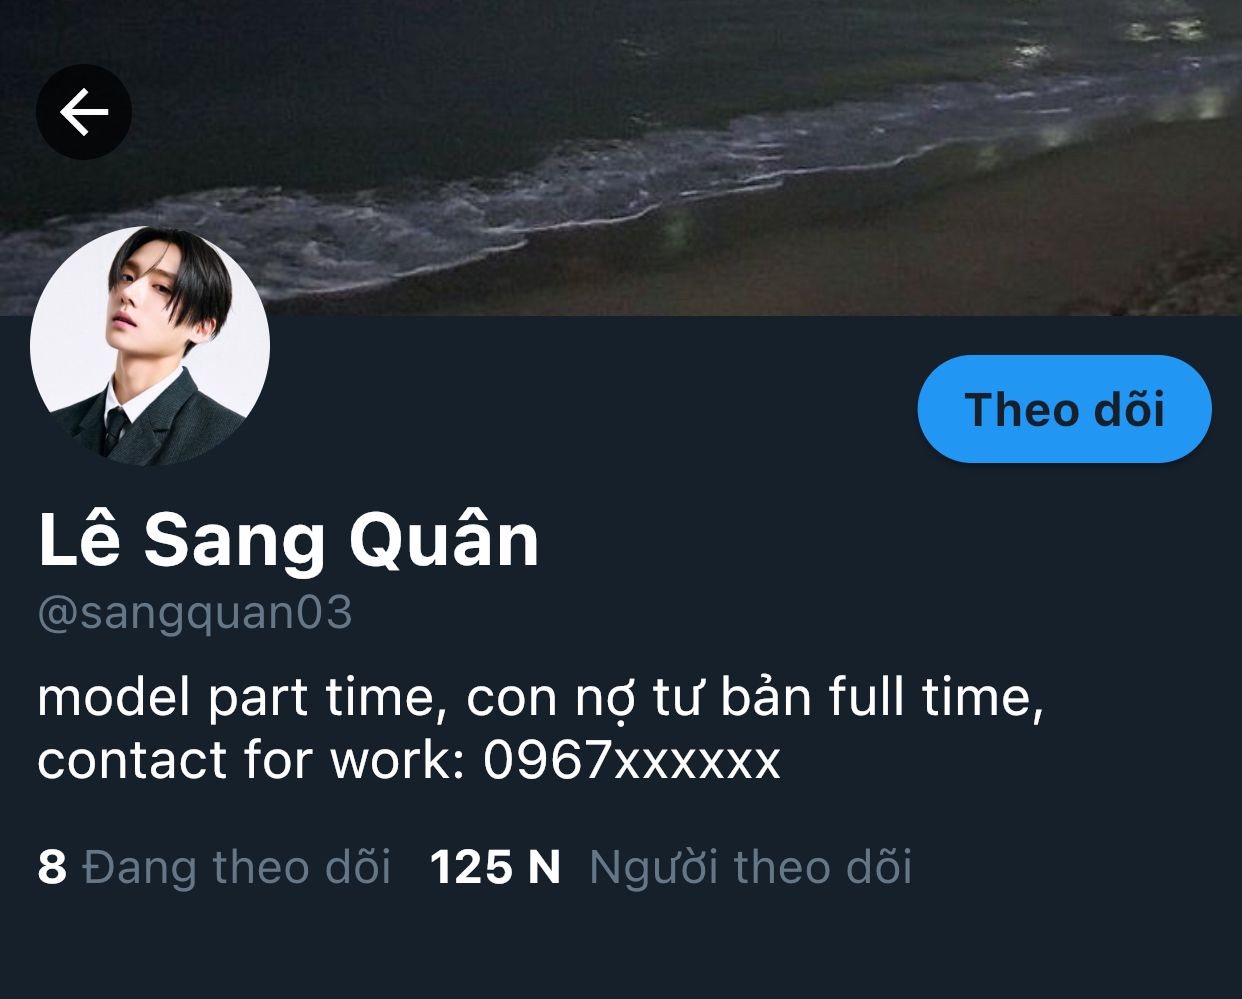
Task: Go back using the arrow icon
Action: click(84, 112)
